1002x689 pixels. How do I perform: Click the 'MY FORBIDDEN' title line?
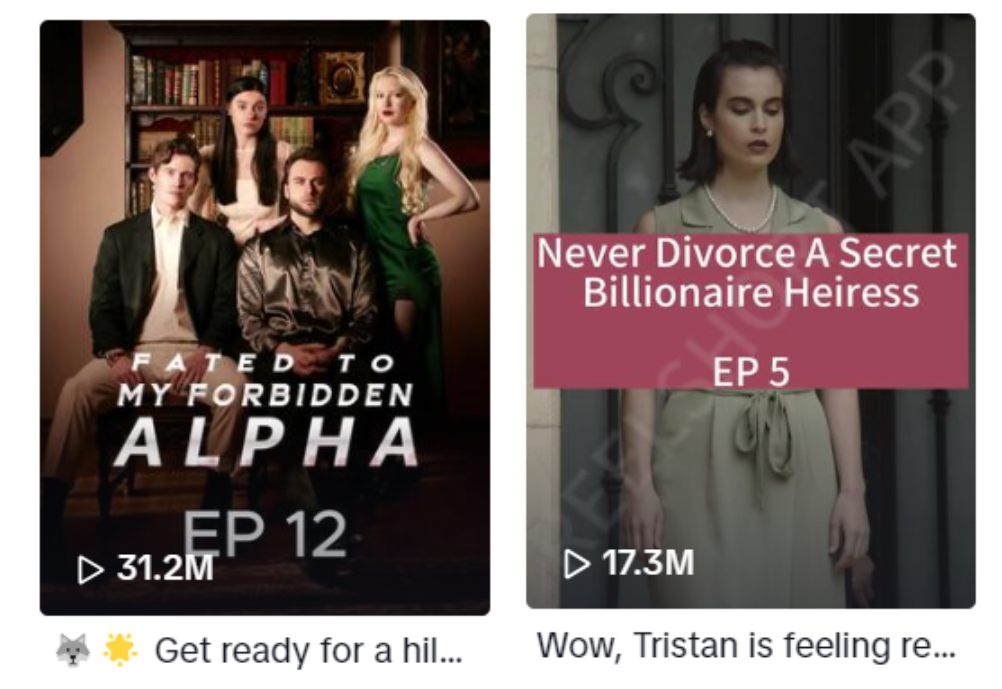(x=266, y=395)
